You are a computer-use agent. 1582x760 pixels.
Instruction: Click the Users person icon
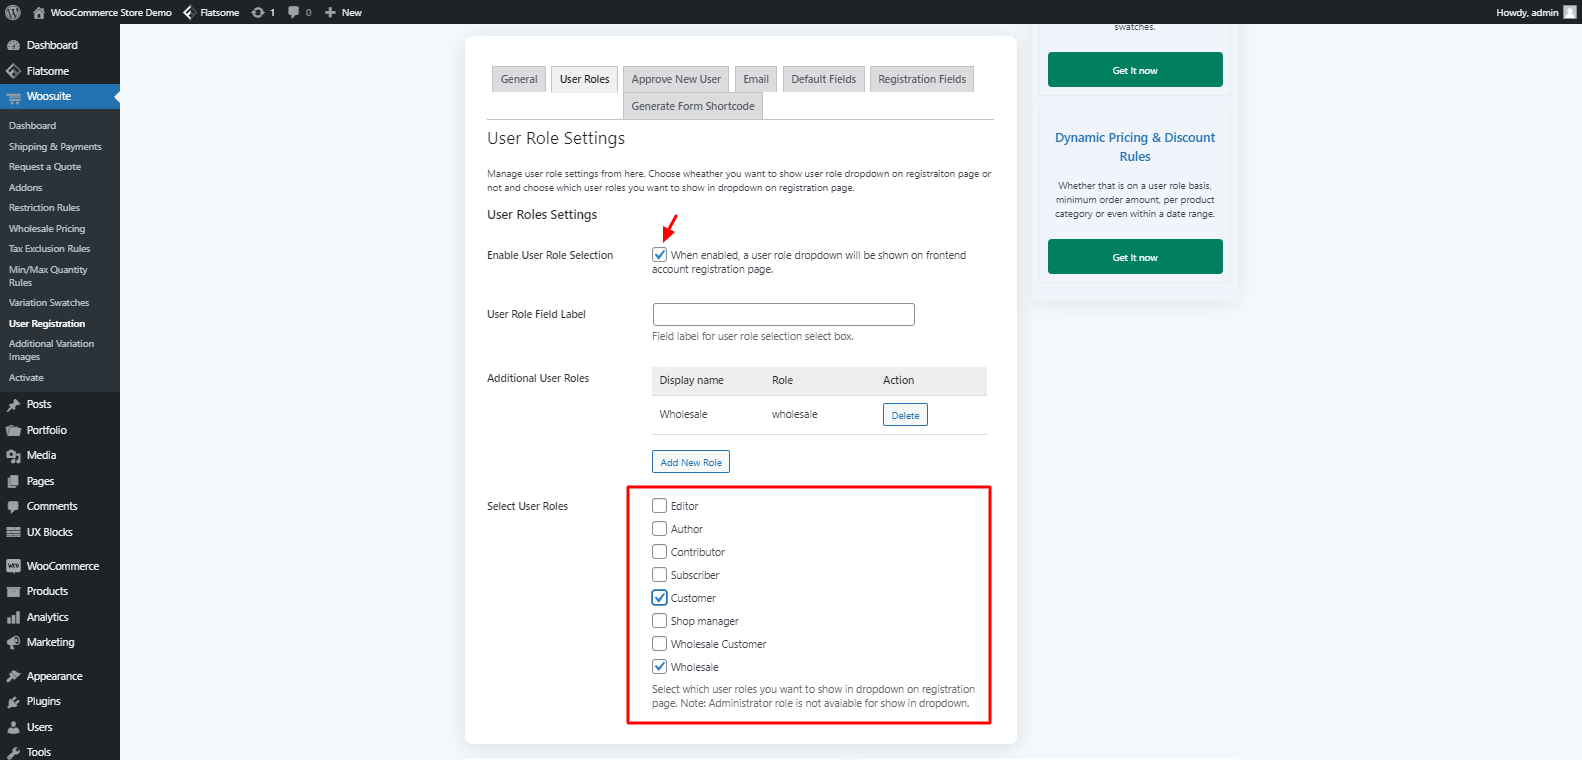(13, 727)
